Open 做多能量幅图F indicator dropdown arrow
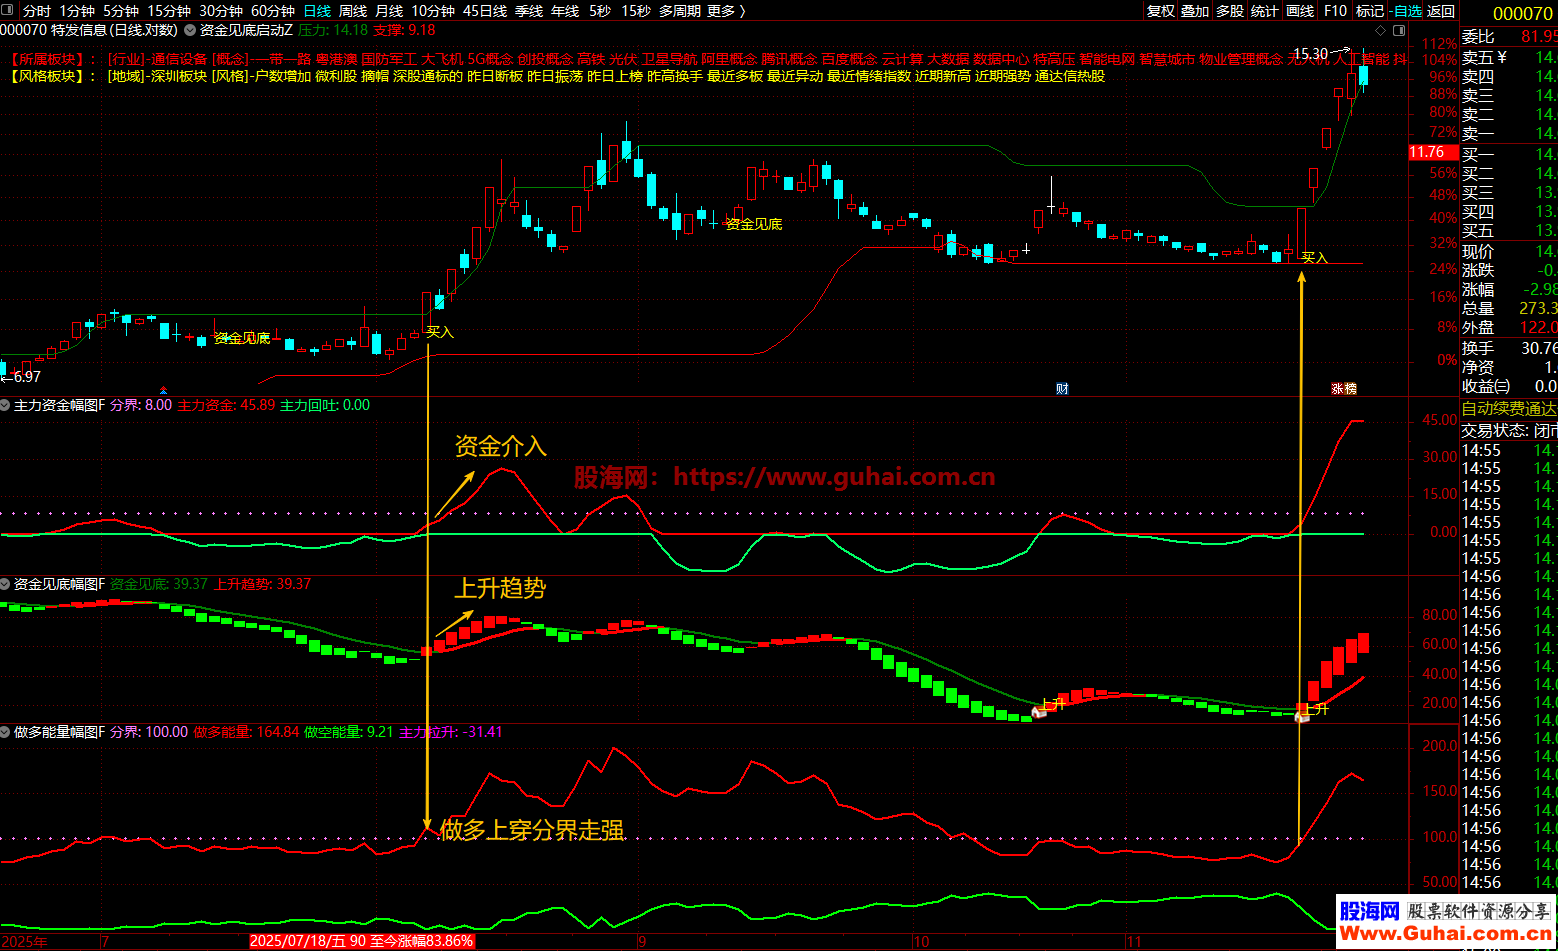The height and width of the screenshot is (951, 1558). (6, 732)
